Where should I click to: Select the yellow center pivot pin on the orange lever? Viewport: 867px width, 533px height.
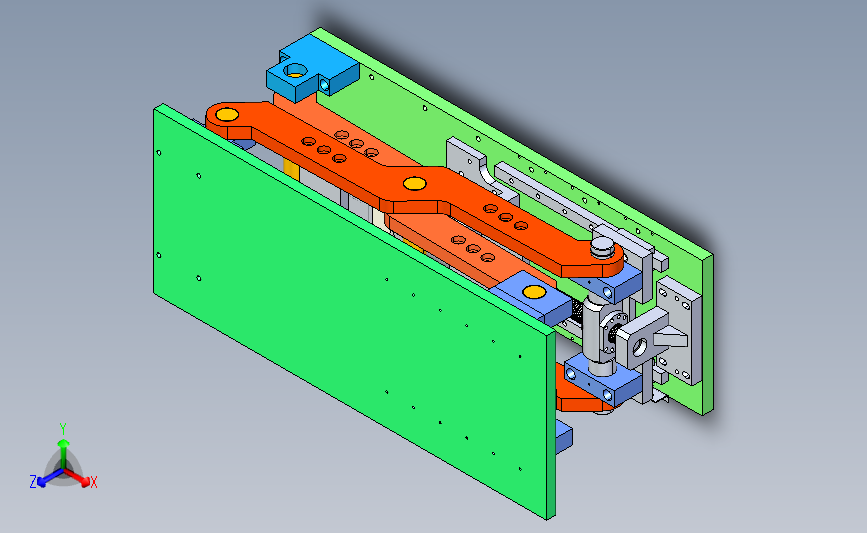[x=415, y=184]
